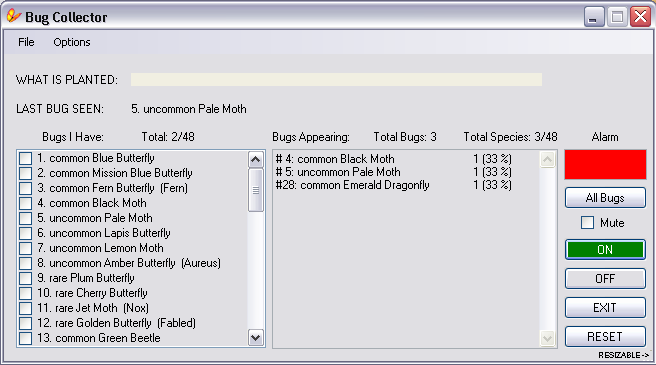656x365 pixels.
Task: Toggle the Mute checkbox
Action: (587, 223)
